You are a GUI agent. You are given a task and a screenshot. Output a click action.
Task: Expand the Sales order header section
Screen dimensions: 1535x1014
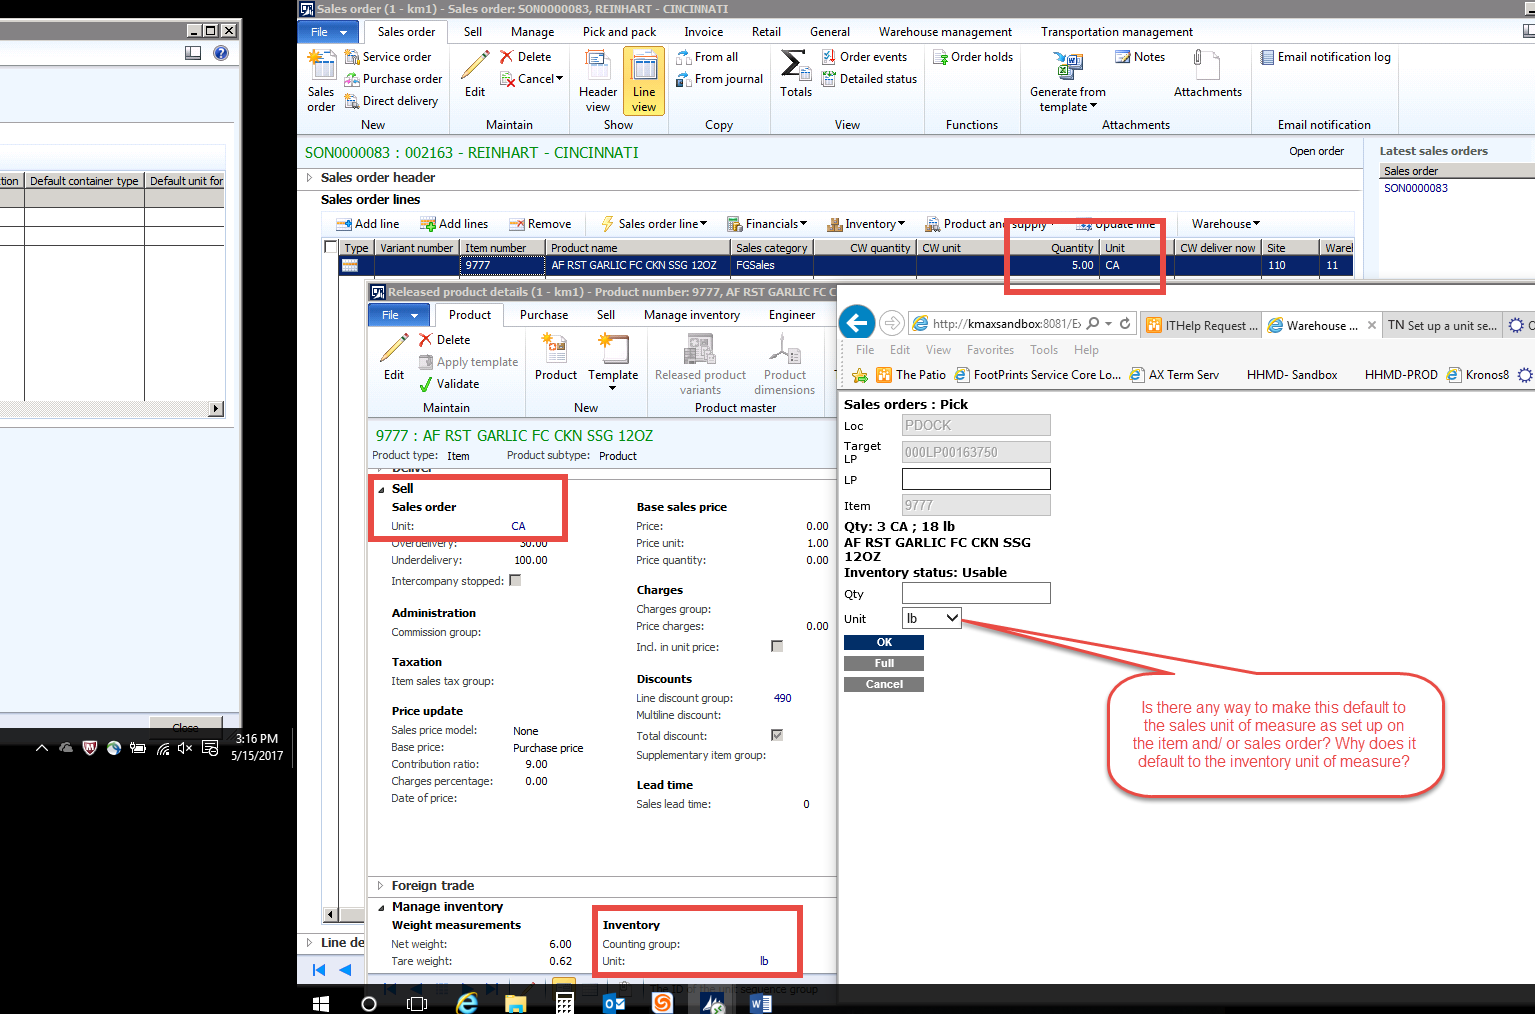tap(310, 178)
